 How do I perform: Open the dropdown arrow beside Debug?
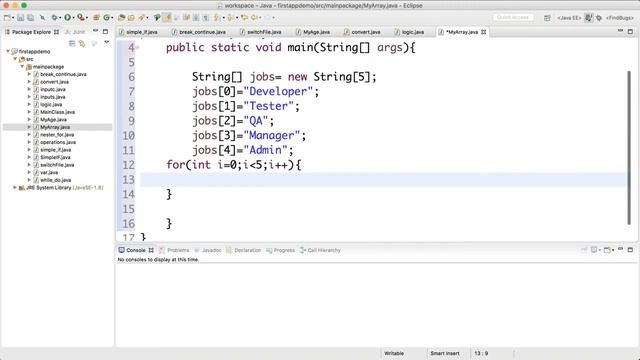click(x=60, y=18)
